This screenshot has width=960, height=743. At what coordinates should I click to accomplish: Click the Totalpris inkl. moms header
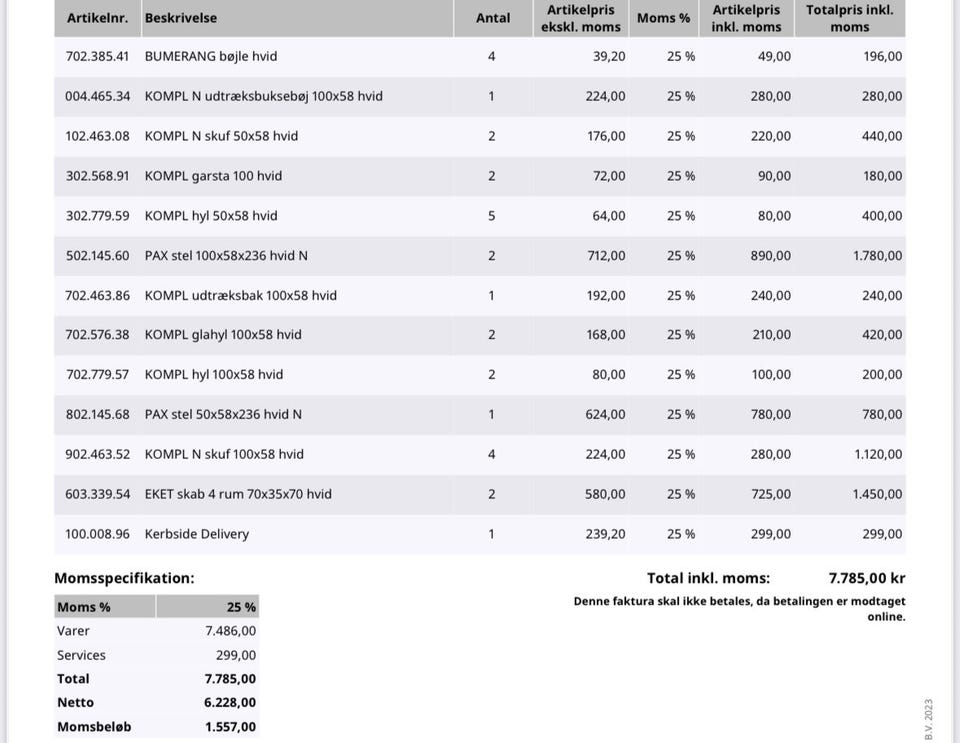click(x=849, y=18)
